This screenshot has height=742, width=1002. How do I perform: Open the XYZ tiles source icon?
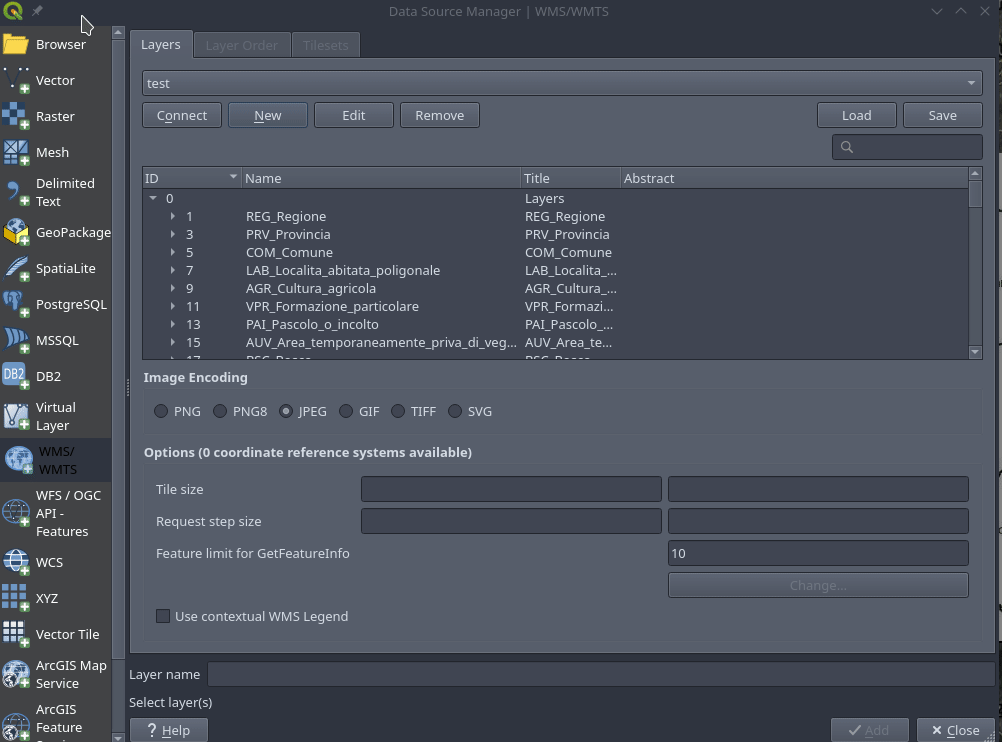[x=15, y=598]
